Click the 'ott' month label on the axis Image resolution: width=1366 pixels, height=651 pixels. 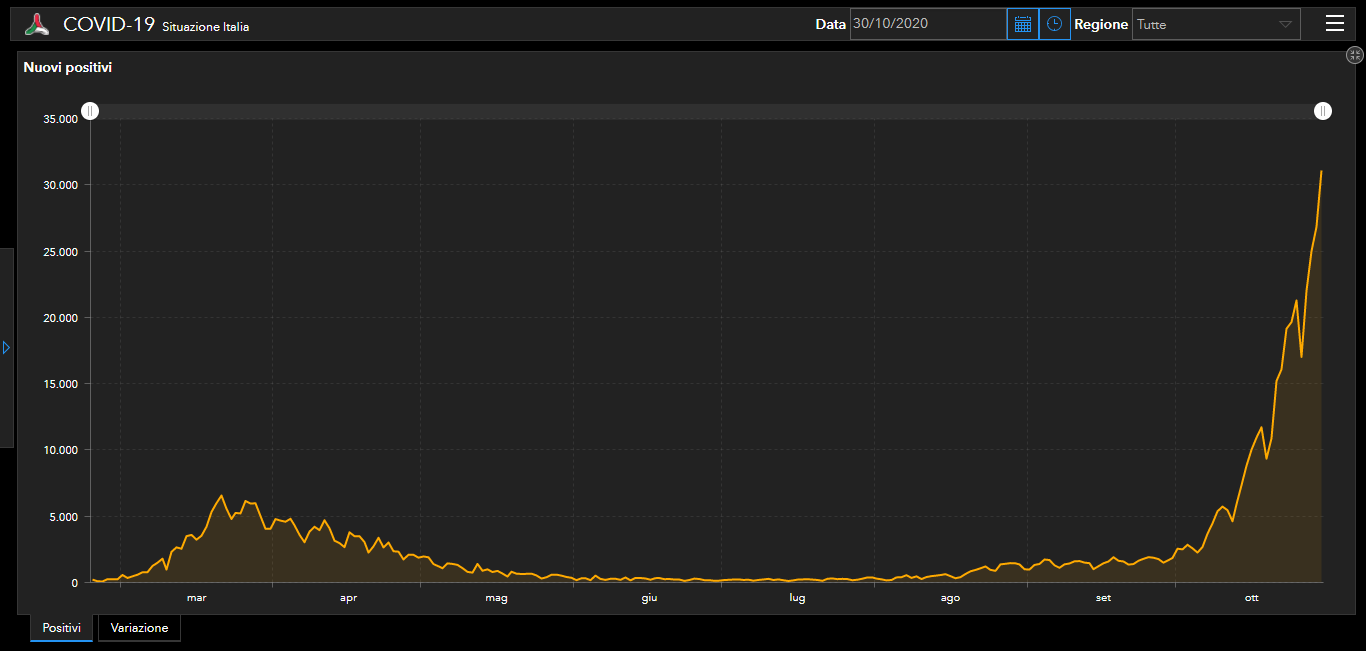[1251, 598]
